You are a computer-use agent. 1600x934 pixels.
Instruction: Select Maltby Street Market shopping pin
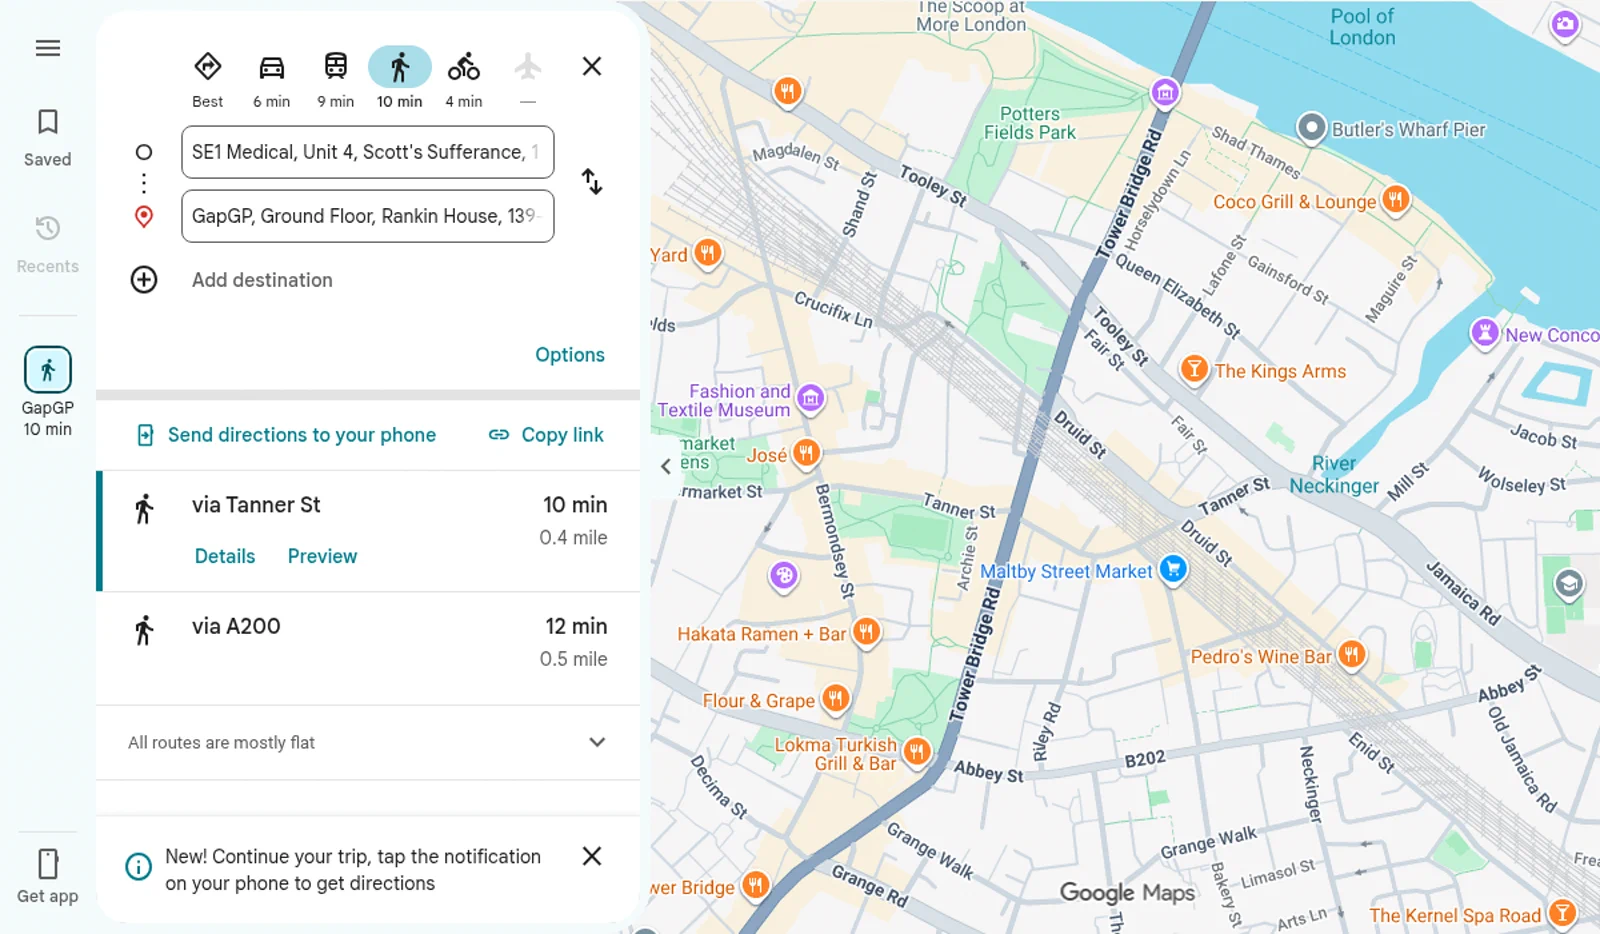[1173, 568]
